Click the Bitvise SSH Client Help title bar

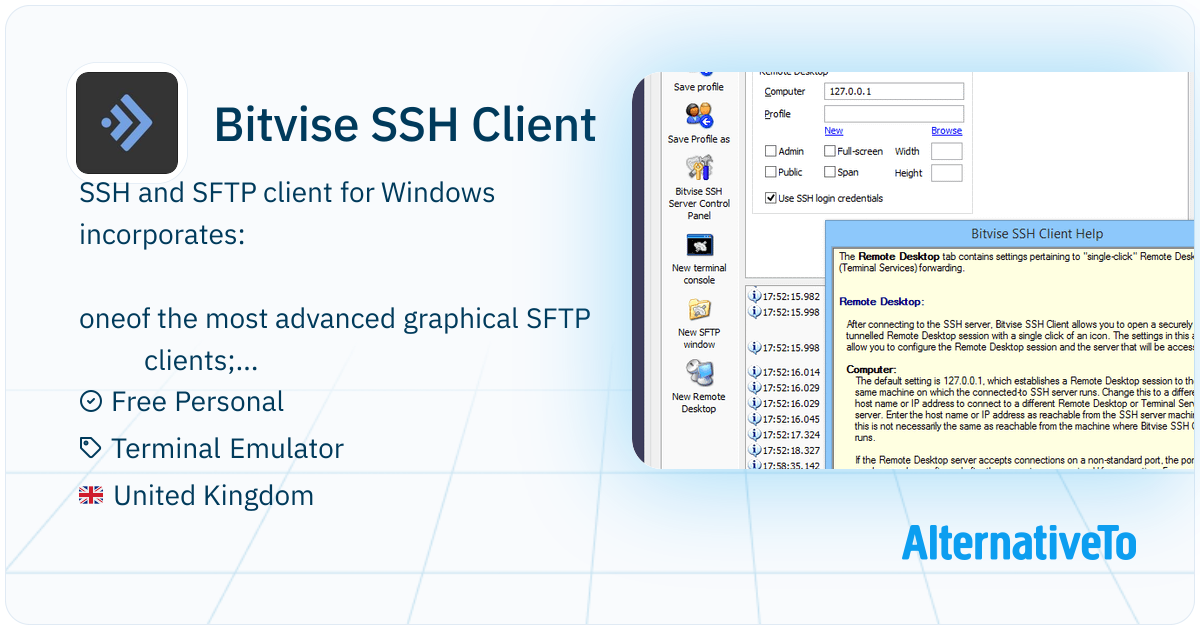click(x=1010, y=234)
